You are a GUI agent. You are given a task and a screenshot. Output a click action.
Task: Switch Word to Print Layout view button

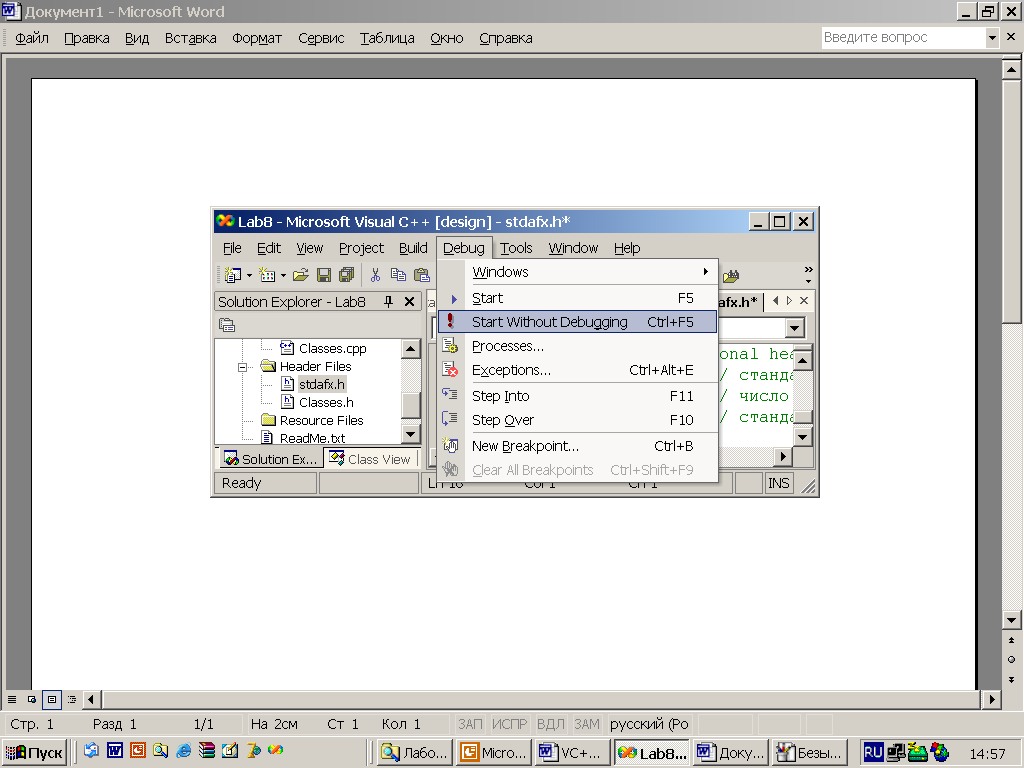point(52,699)
